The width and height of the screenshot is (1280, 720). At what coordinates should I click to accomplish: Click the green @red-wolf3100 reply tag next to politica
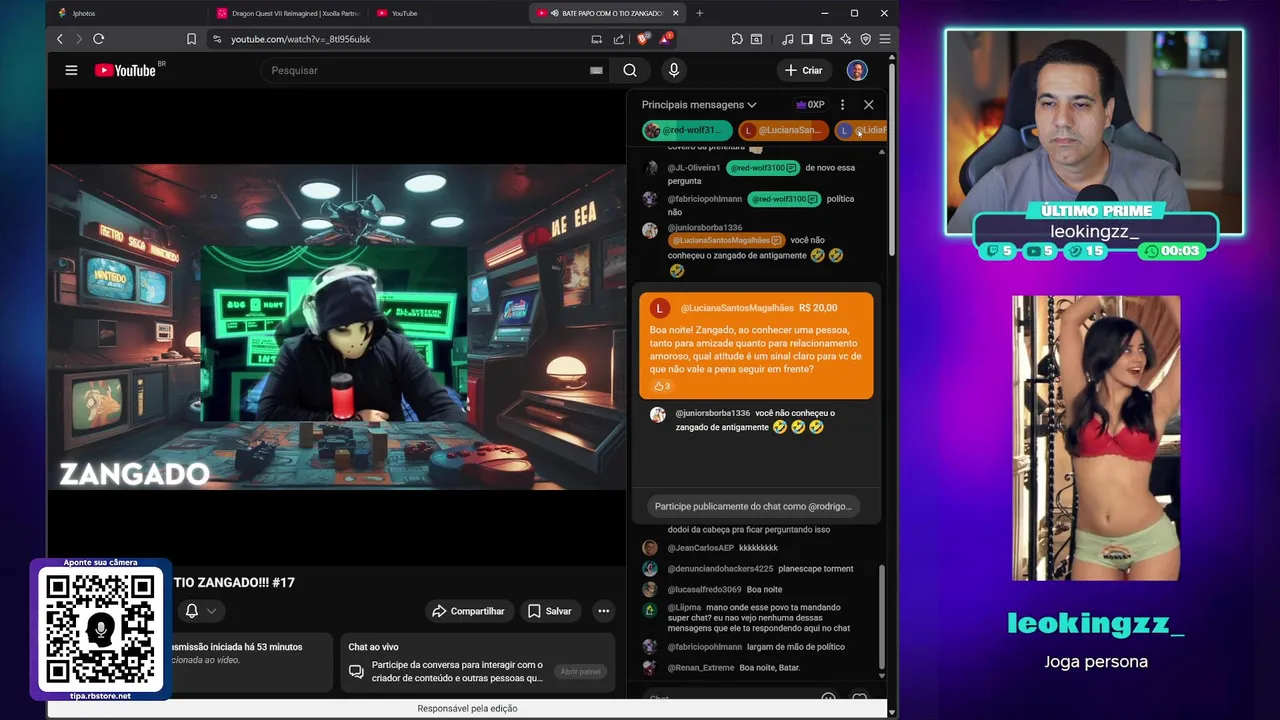tap(785, 199)
